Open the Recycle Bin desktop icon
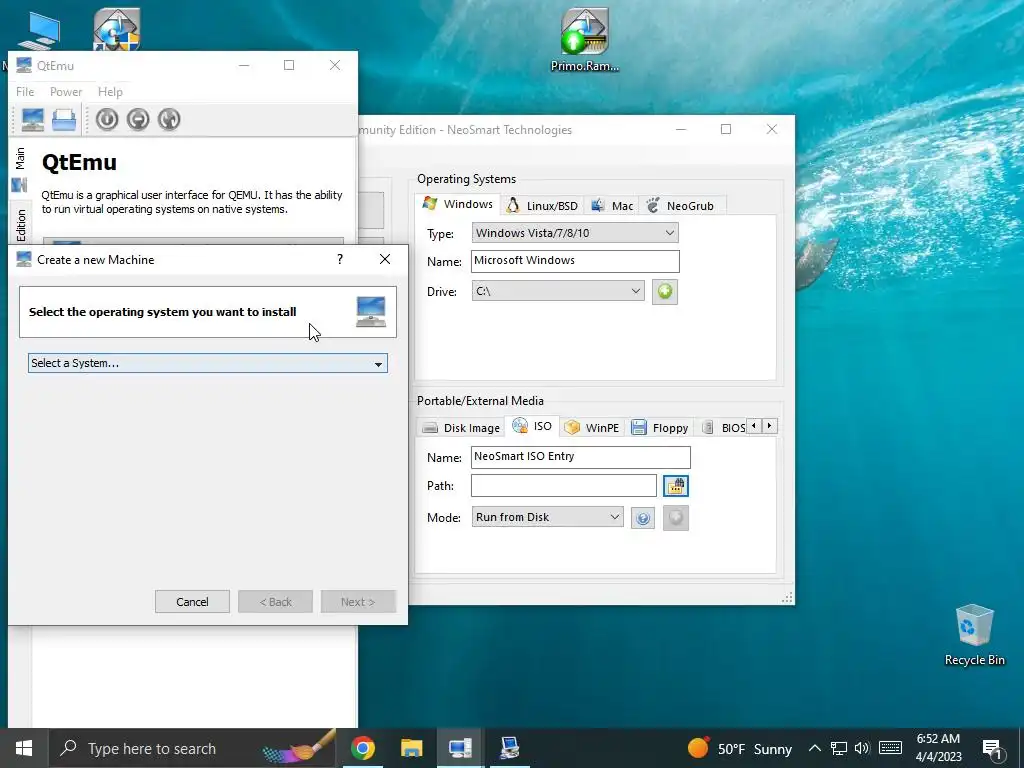This screenshot has height=768, width=1024. 974,635
